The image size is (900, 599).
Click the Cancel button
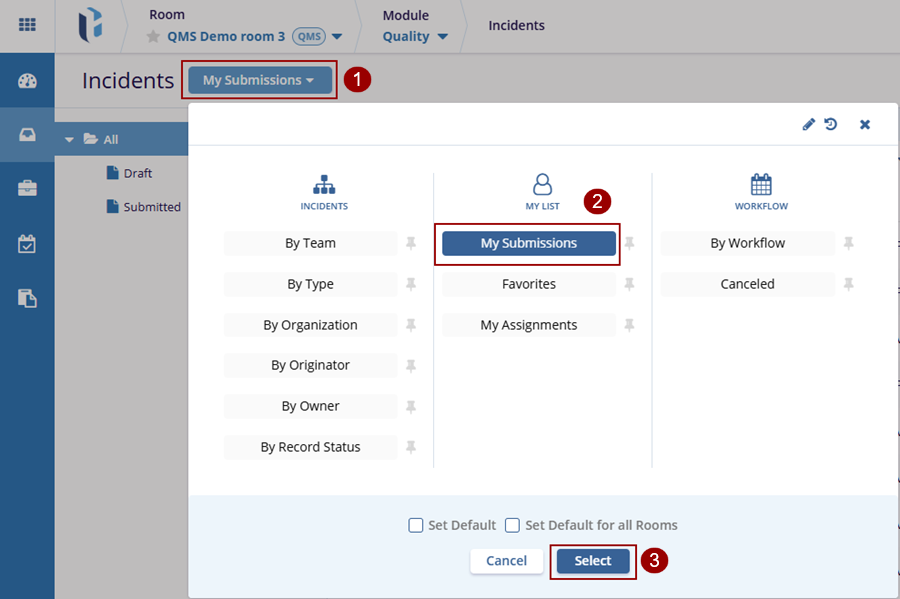tap(506, 561)
